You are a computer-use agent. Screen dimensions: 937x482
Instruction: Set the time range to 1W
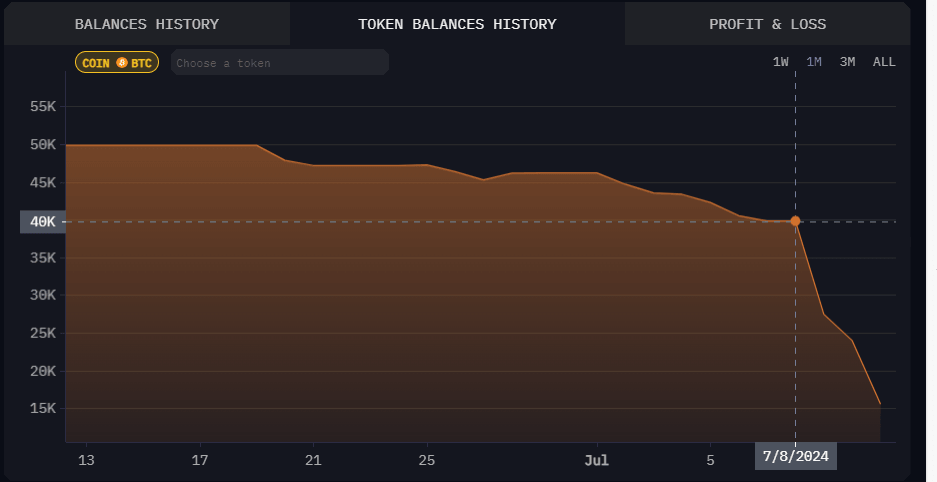[781, 62]
